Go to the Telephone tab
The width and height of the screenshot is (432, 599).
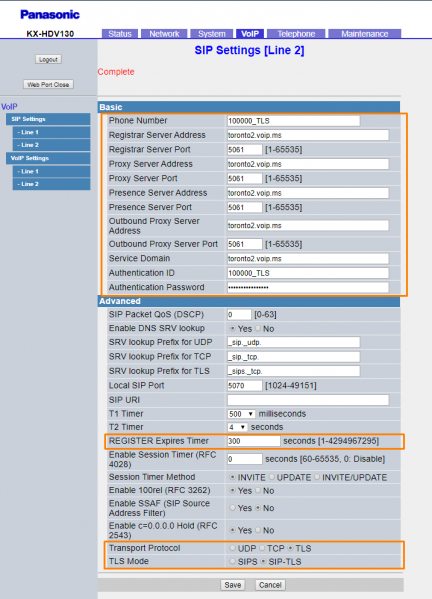pyautogui.click(x=296, y=34)
